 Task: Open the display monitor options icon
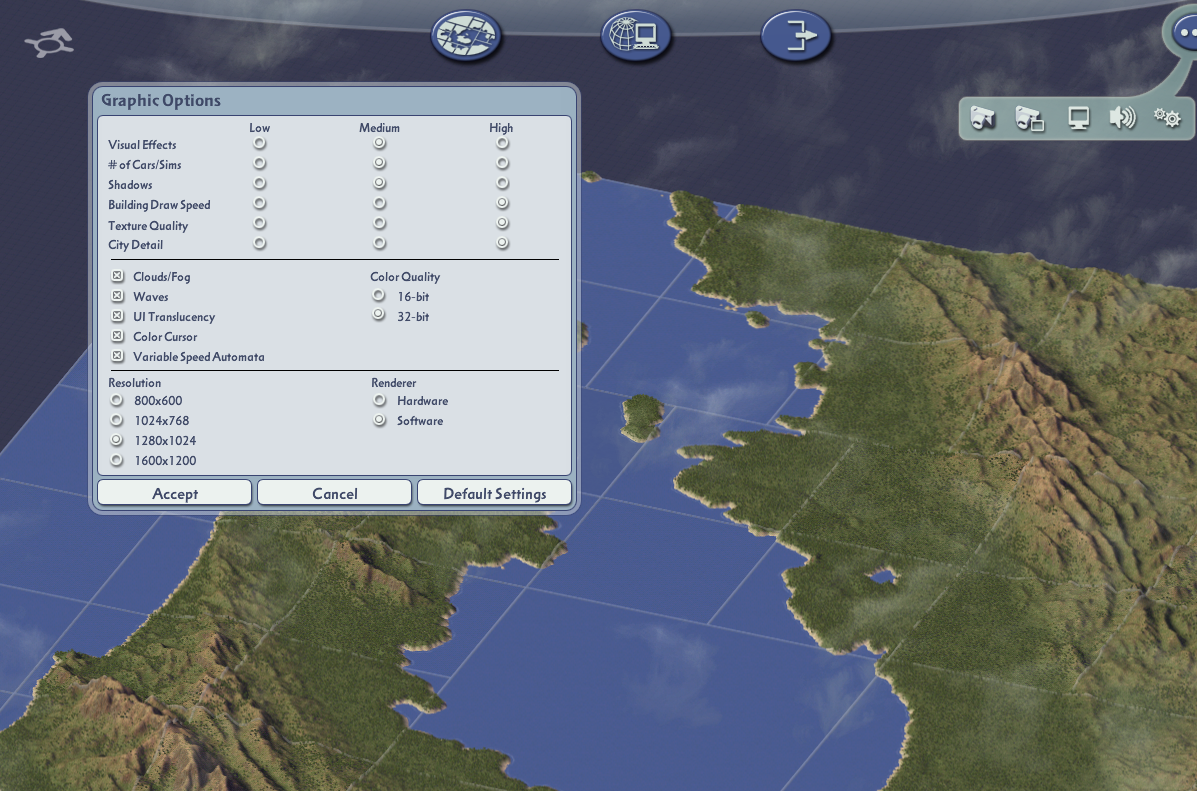1078,118
